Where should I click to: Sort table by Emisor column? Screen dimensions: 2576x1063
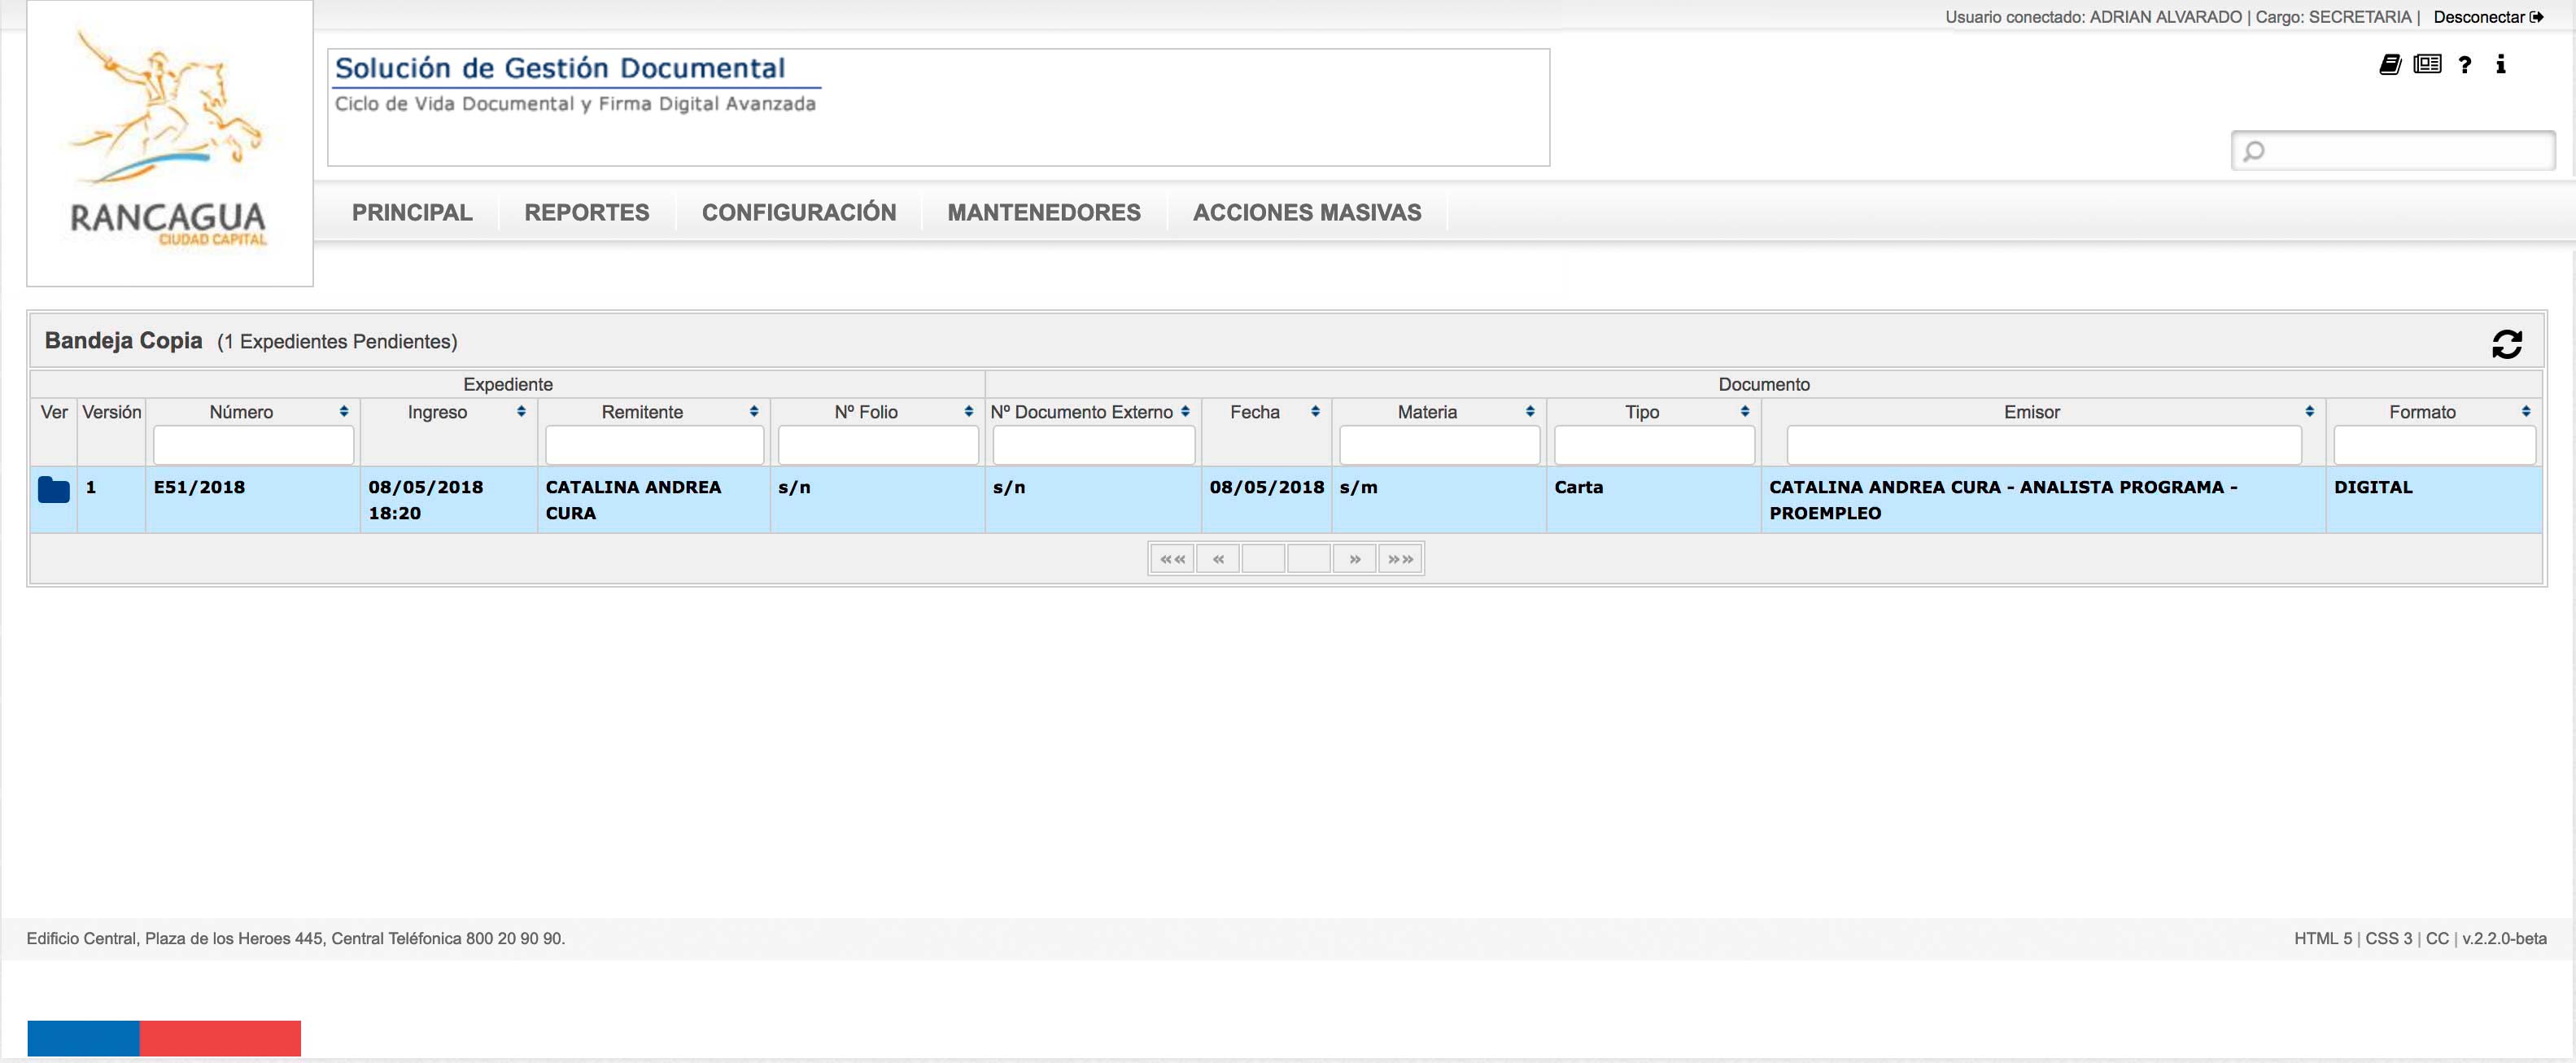pyautogui.click(x=2309, y=412)
